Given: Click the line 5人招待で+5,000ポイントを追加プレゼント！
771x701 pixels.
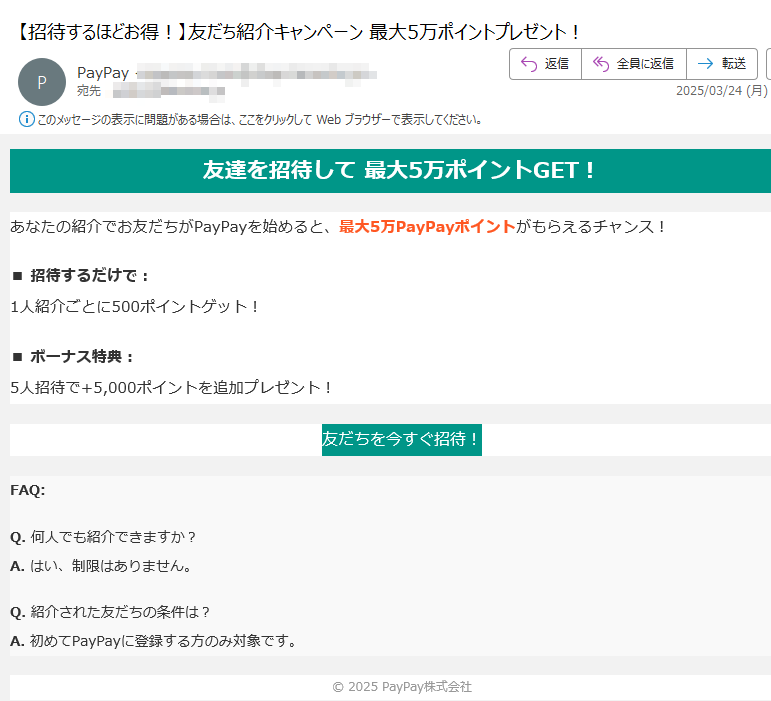Looking at the screenshot, I should 171,388.
